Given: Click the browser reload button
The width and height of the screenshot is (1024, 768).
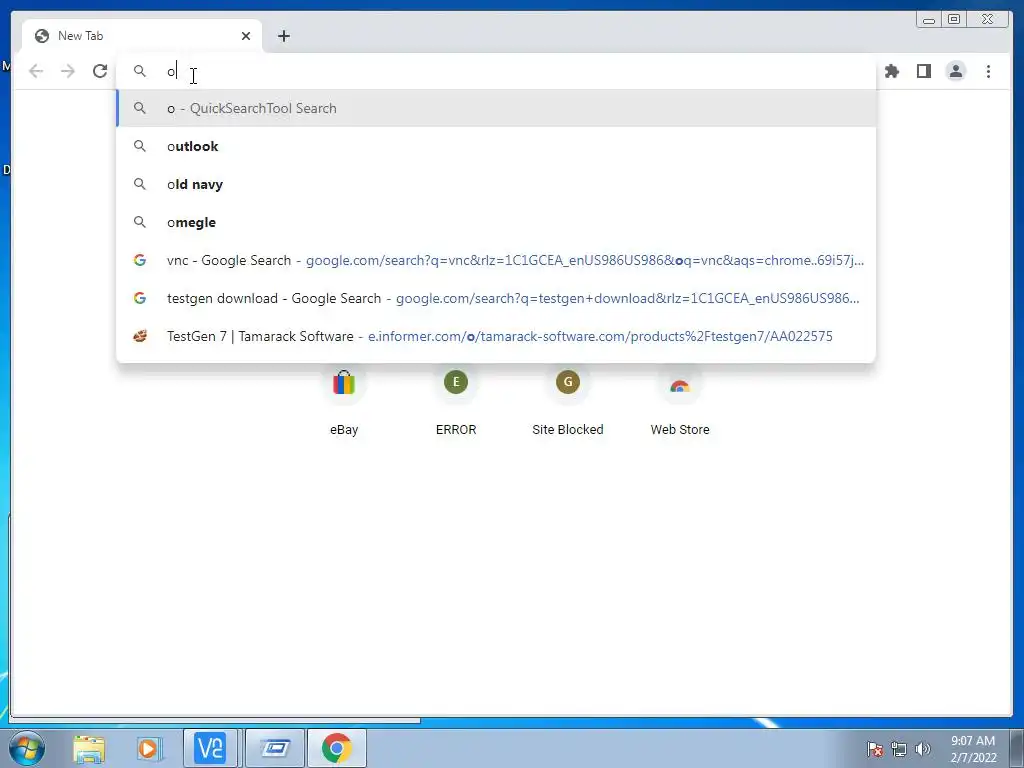Looking at the screenshot, I should [100, 71].
